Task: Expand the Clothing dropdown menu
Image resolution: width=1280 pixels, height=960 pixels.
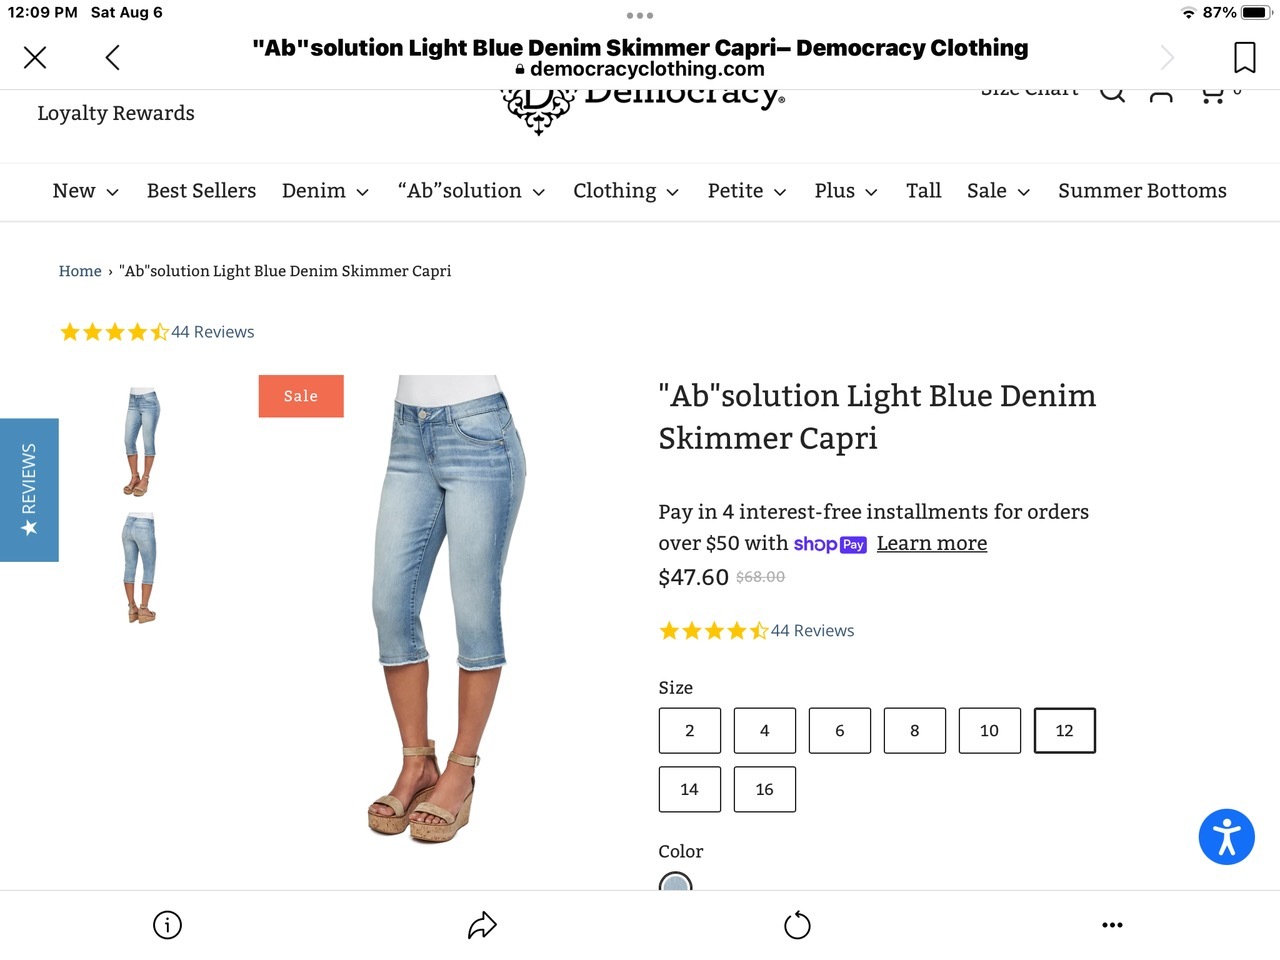Action: pos(626,191)
